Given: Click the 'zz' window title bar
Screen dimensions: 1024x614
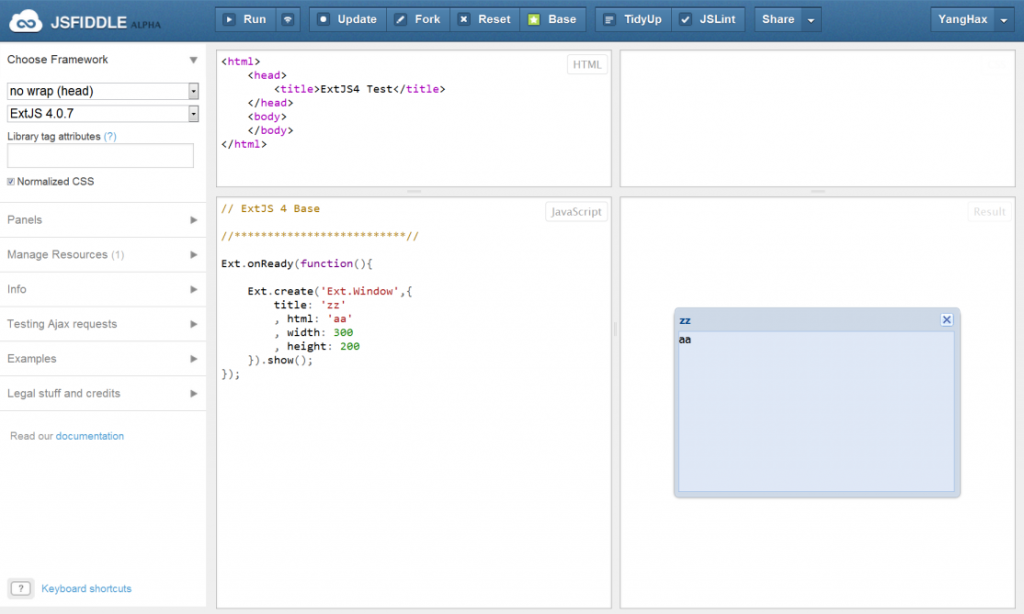Looking at the screenshot, I should pyautogui.click(x=816, y=320).
